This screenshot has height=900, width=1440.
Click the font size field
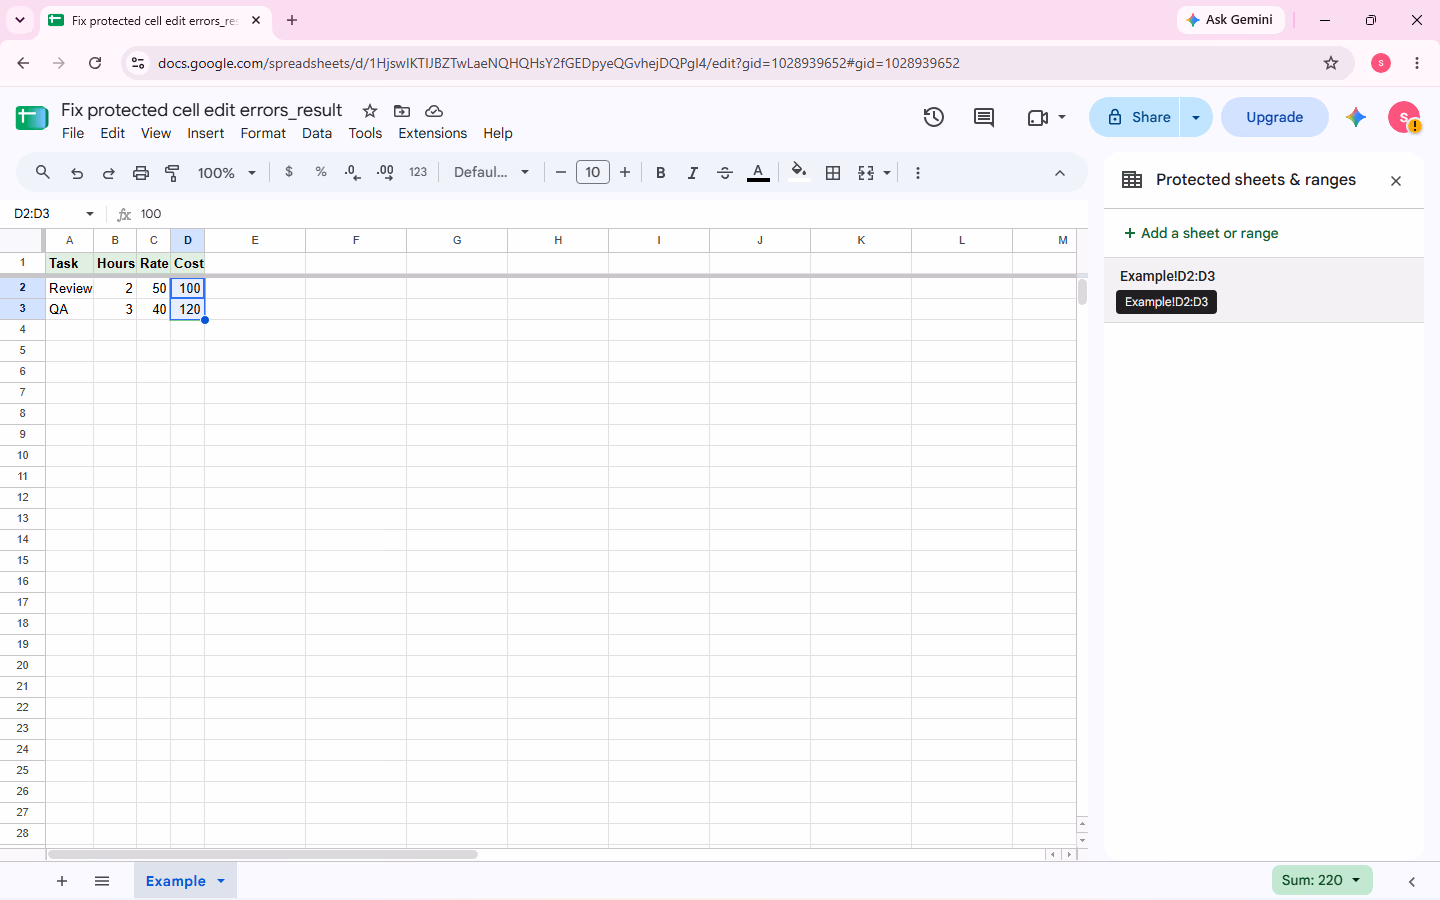pos(593,172)
